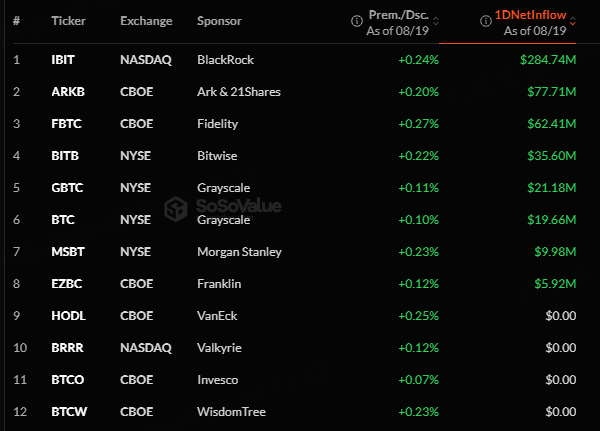600x431 pixels.
Task: Click the # rank column header
Action: (16, 21)
